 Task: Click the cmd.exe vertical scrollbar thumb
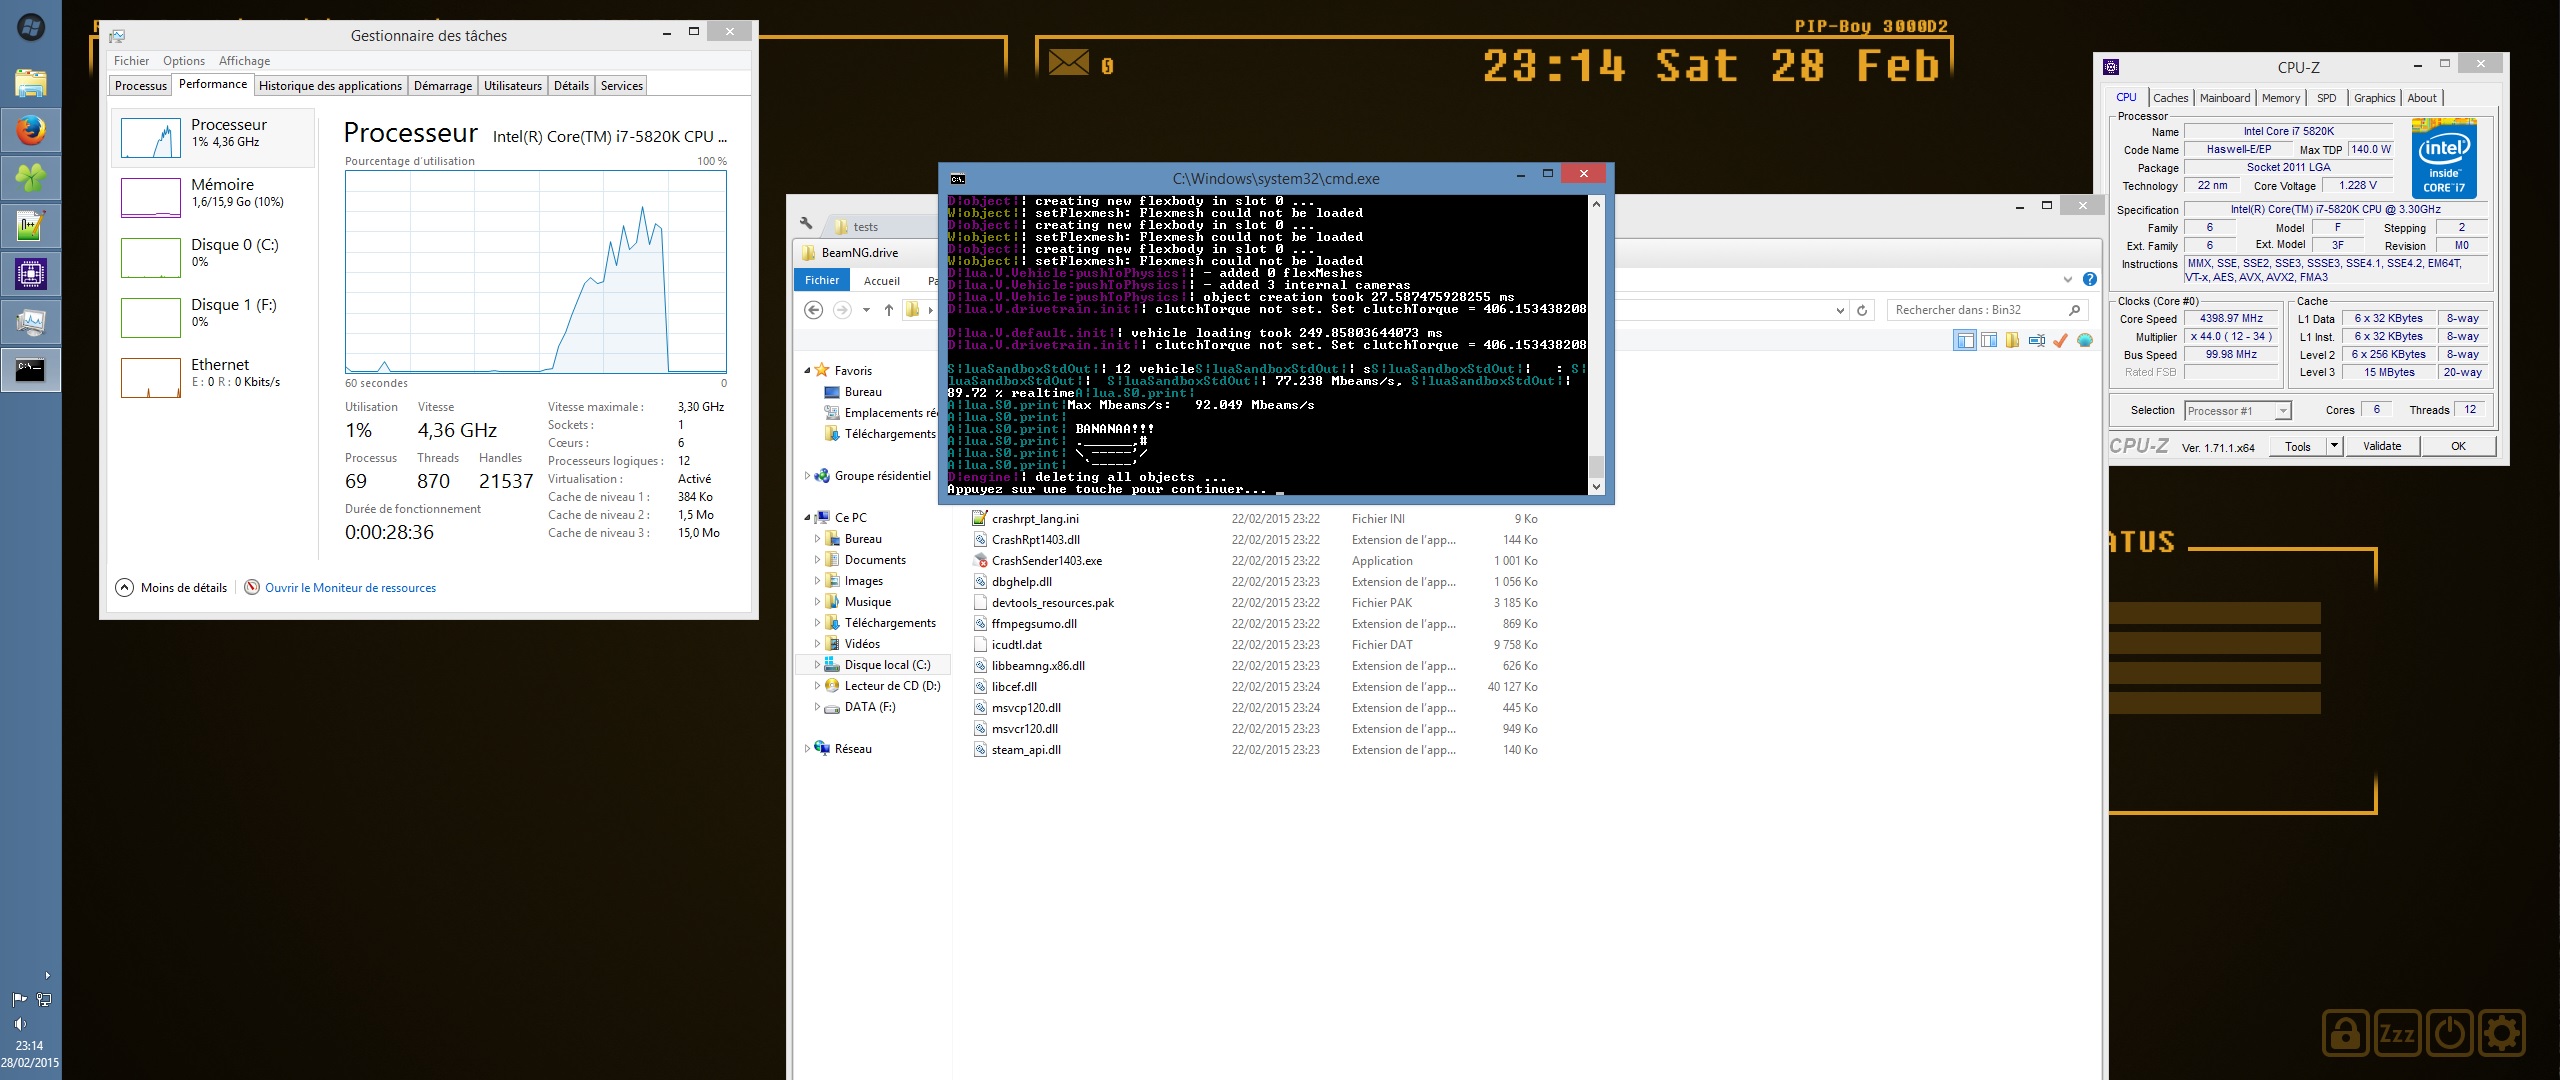[x=1596, y=465]
